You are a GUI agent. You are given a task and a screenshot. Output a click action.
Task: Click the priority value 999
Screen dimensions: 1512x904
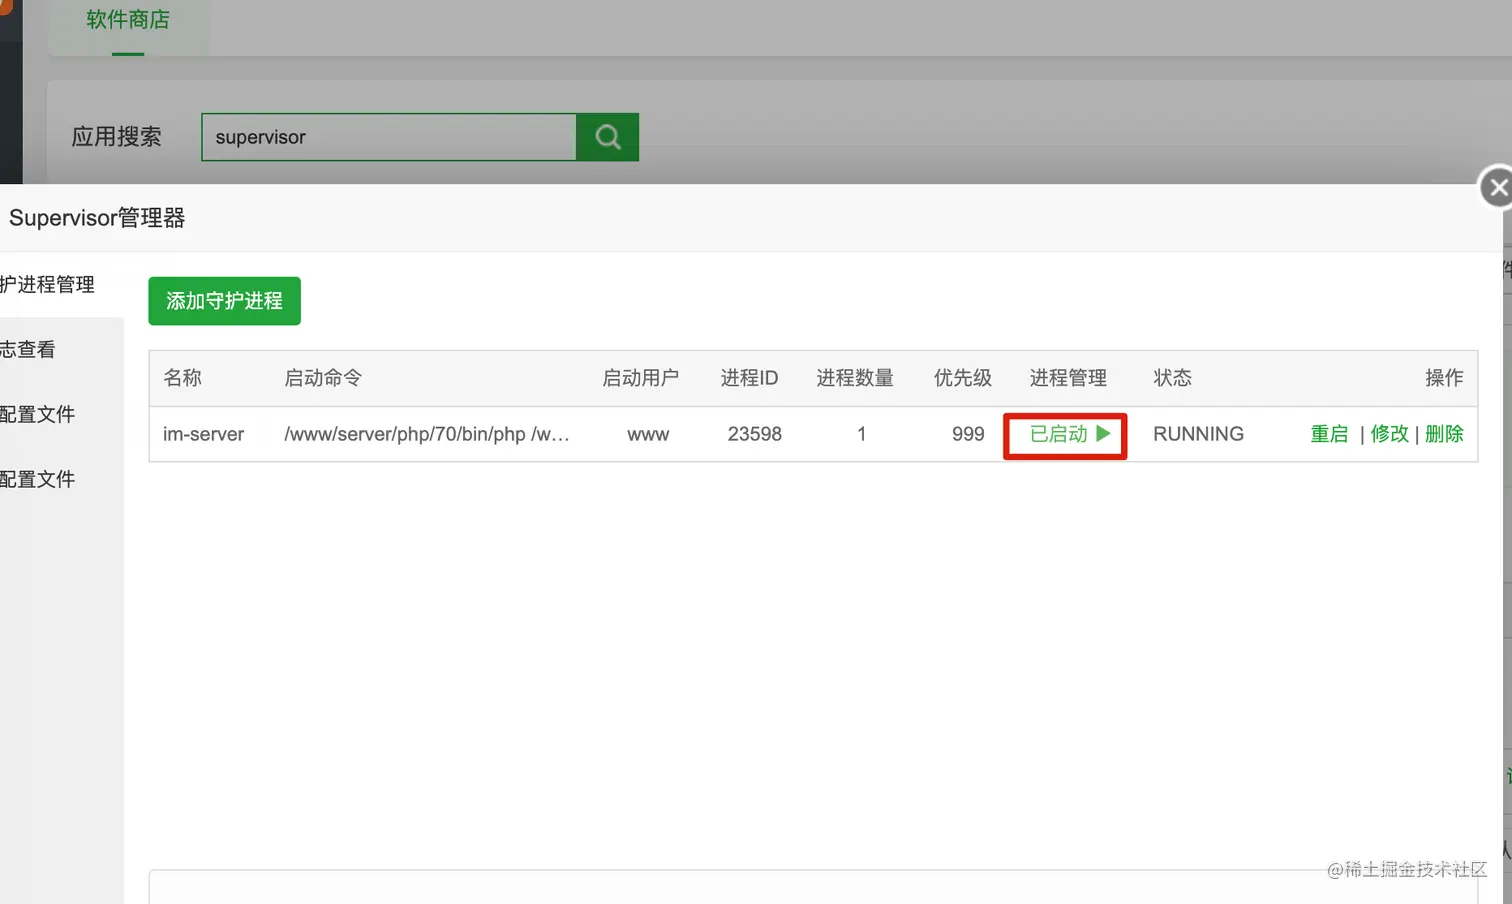pos(968,434)
